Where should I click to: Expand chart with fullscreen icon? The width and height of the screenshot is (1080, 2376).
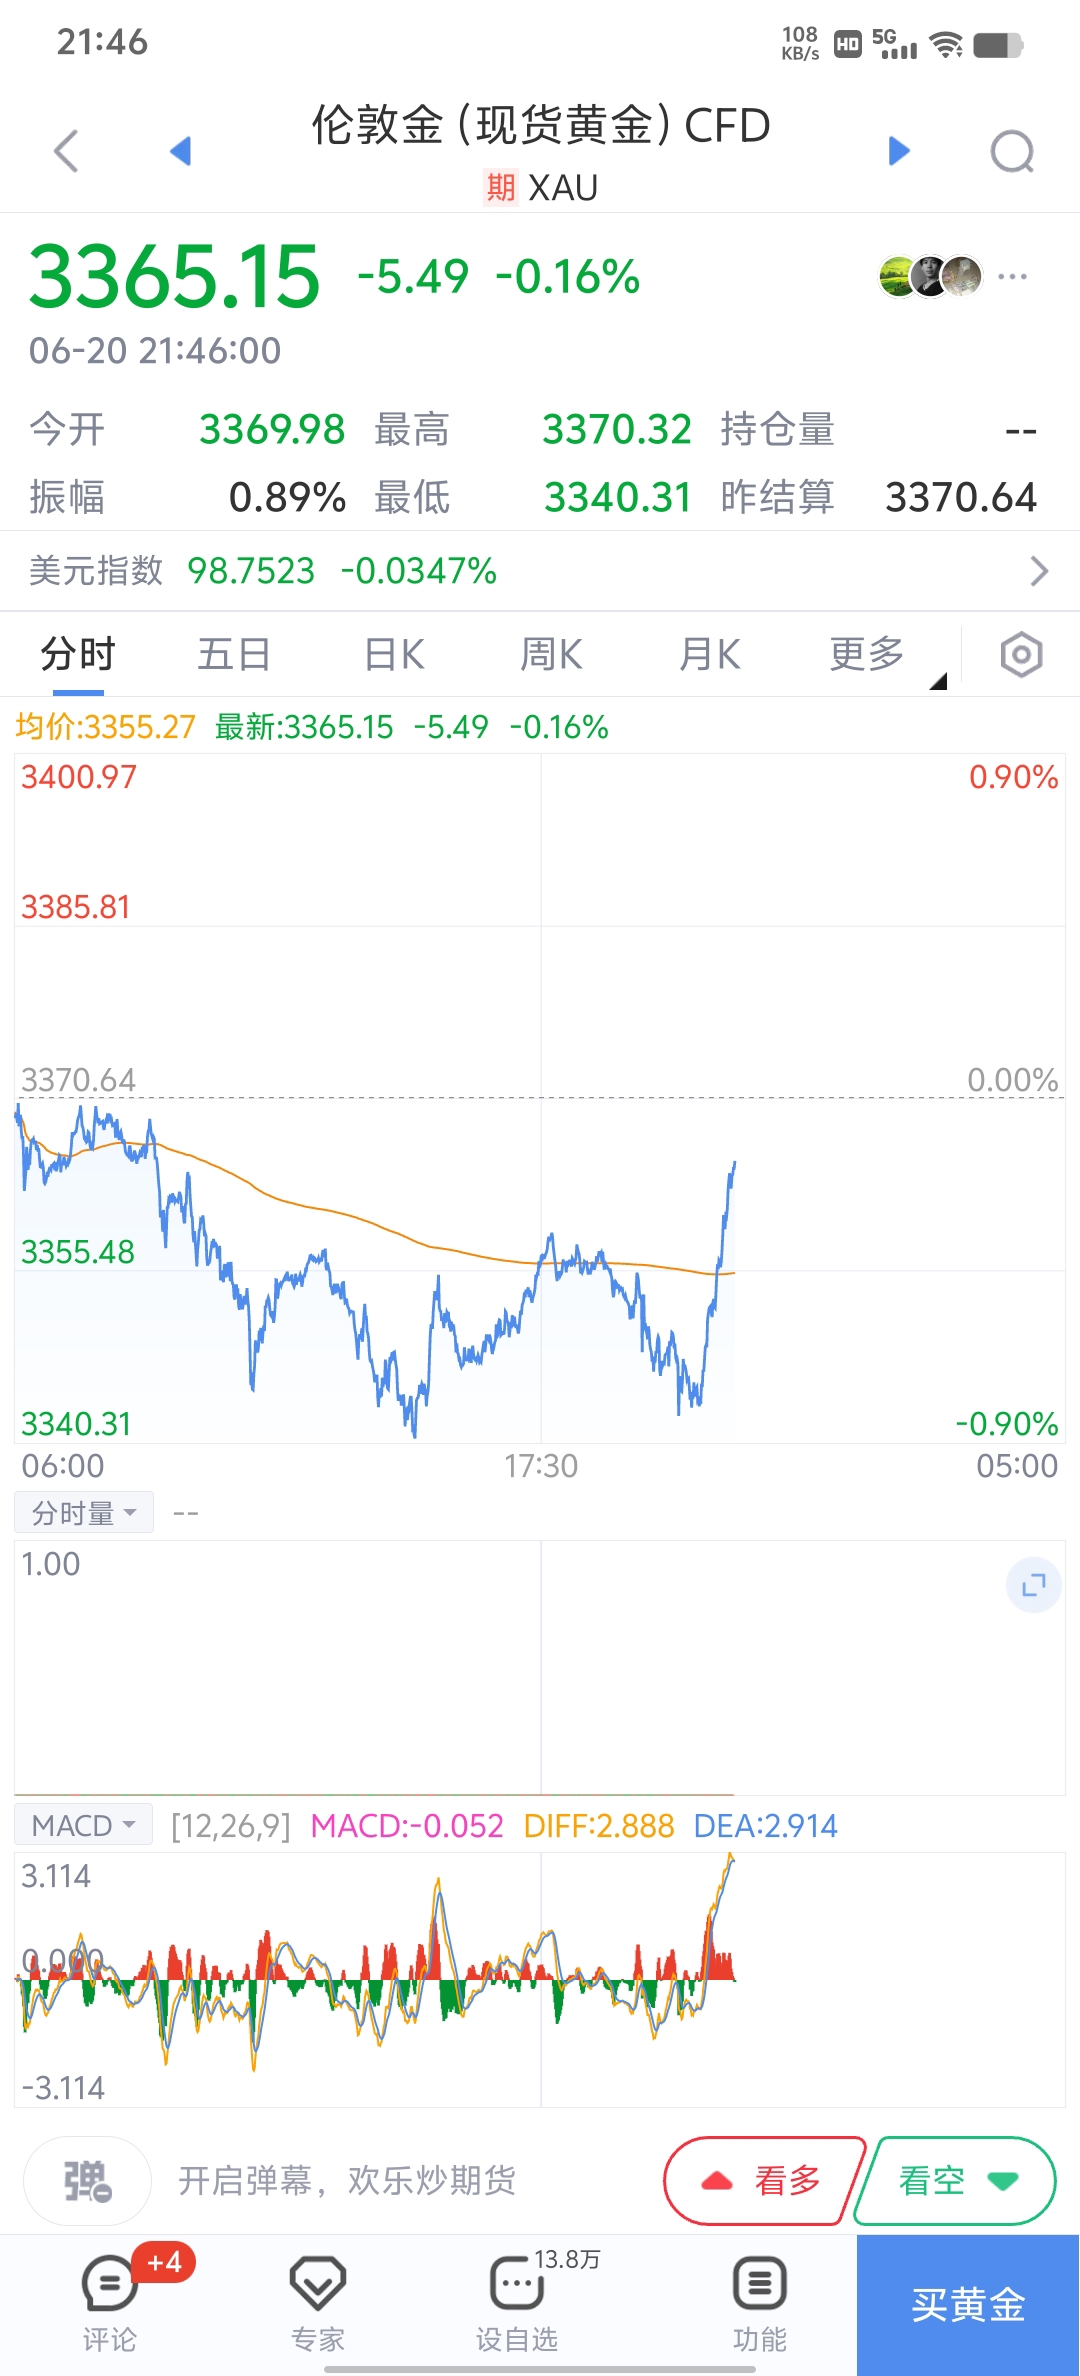click(1033, 1585)
